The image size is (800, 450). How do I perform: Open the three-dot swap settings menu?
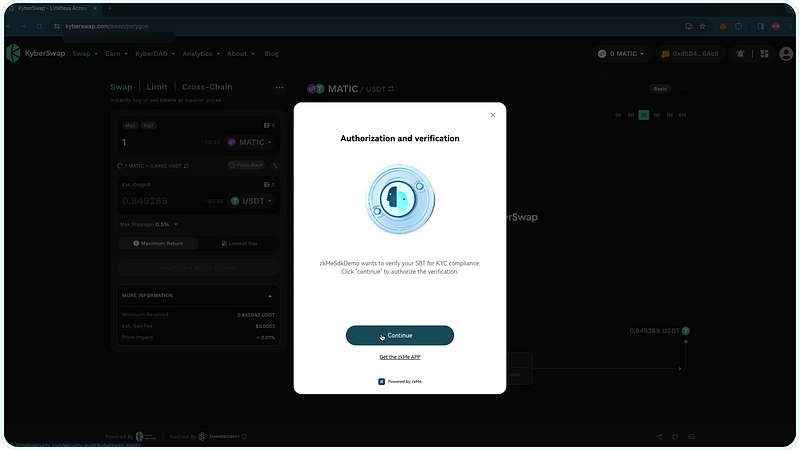279,87
